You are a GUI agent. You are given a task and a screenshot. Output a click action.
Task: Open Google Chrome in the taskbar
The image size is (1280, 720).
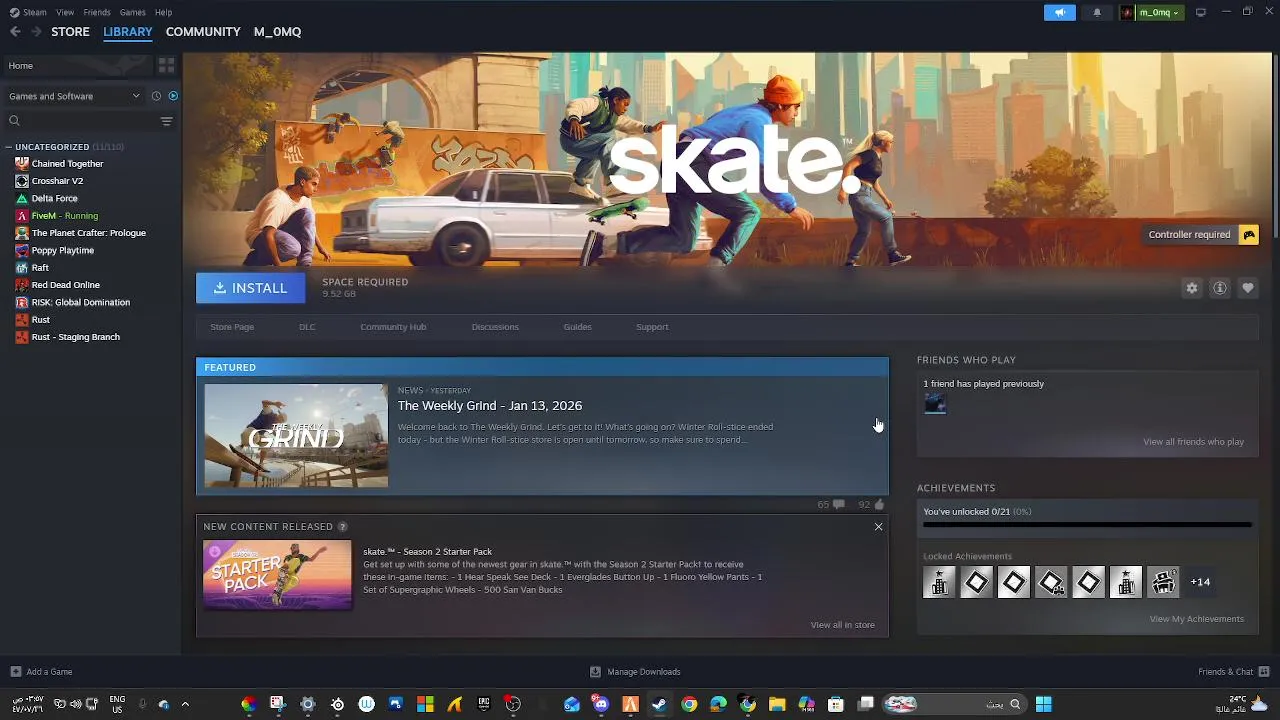pos(689,704)
